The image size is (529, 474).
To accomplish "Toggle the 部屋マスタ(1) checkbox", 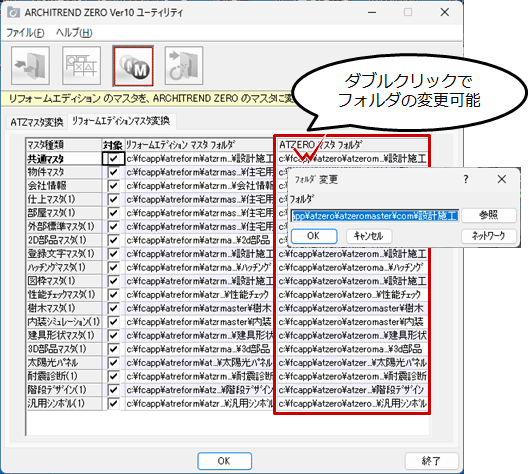I will coord(114,213).
